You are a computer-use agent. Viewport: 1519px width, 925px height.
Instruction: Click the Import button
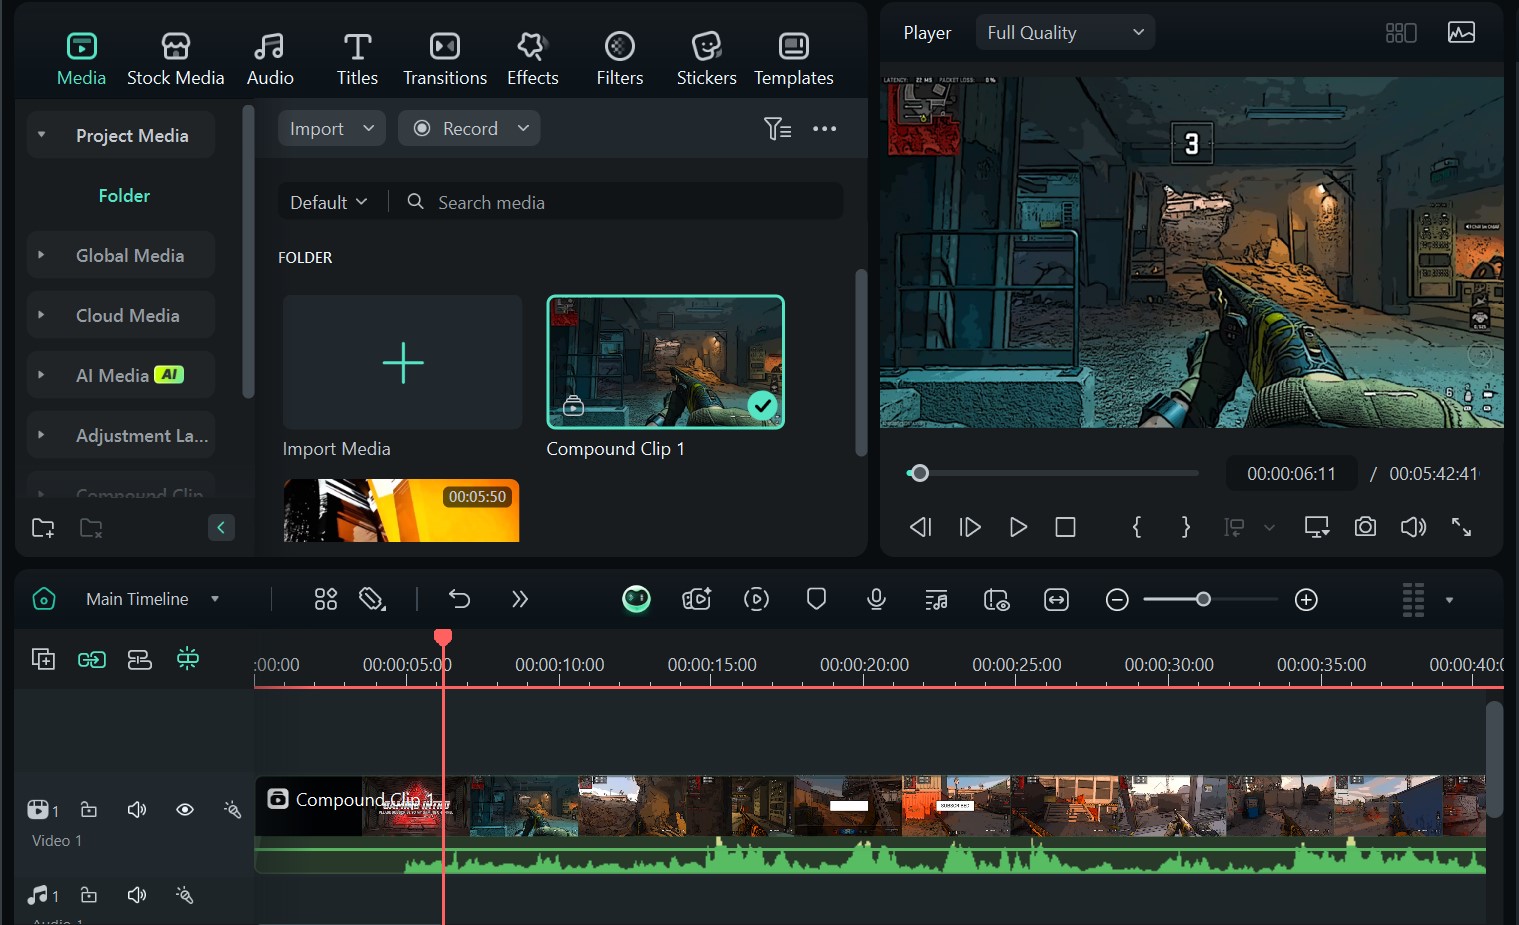pyautogui.click(x=317, y=129)
